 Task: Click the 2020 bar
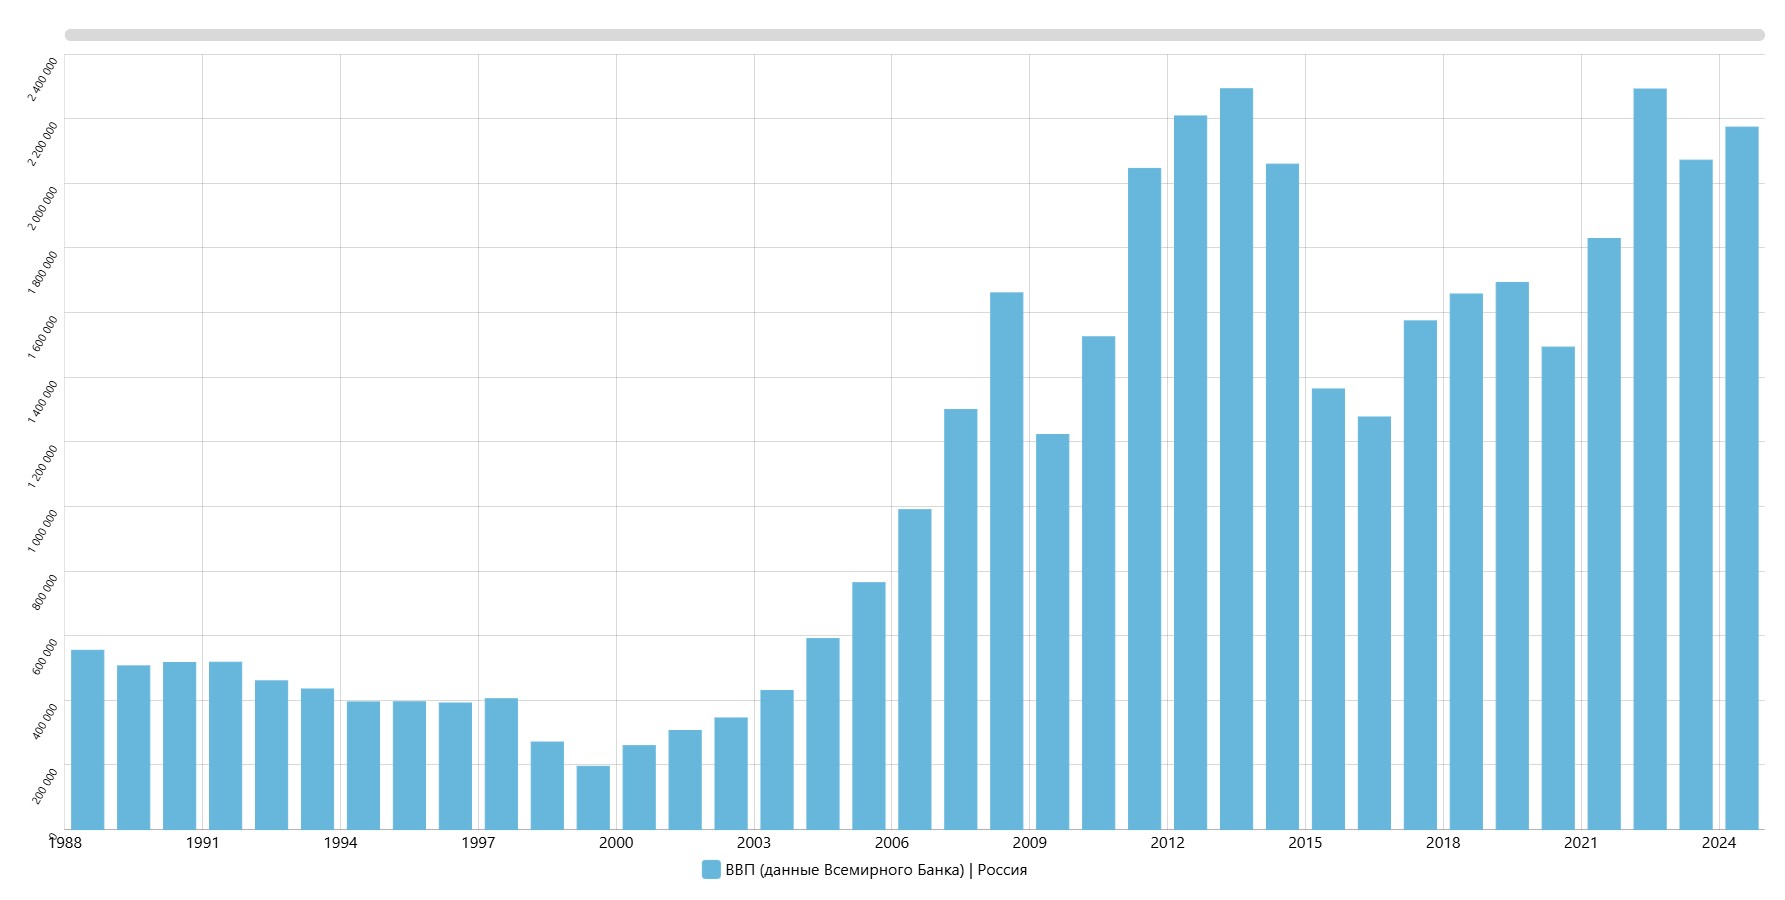pyautogui.click(x=1558, y=588)
